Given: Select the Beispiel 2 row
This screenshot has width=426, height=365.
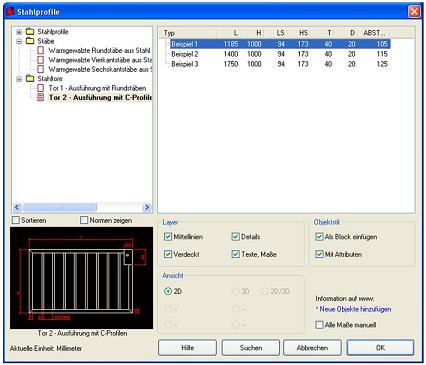Looking at the screenshot, I should tap(280, 54).
